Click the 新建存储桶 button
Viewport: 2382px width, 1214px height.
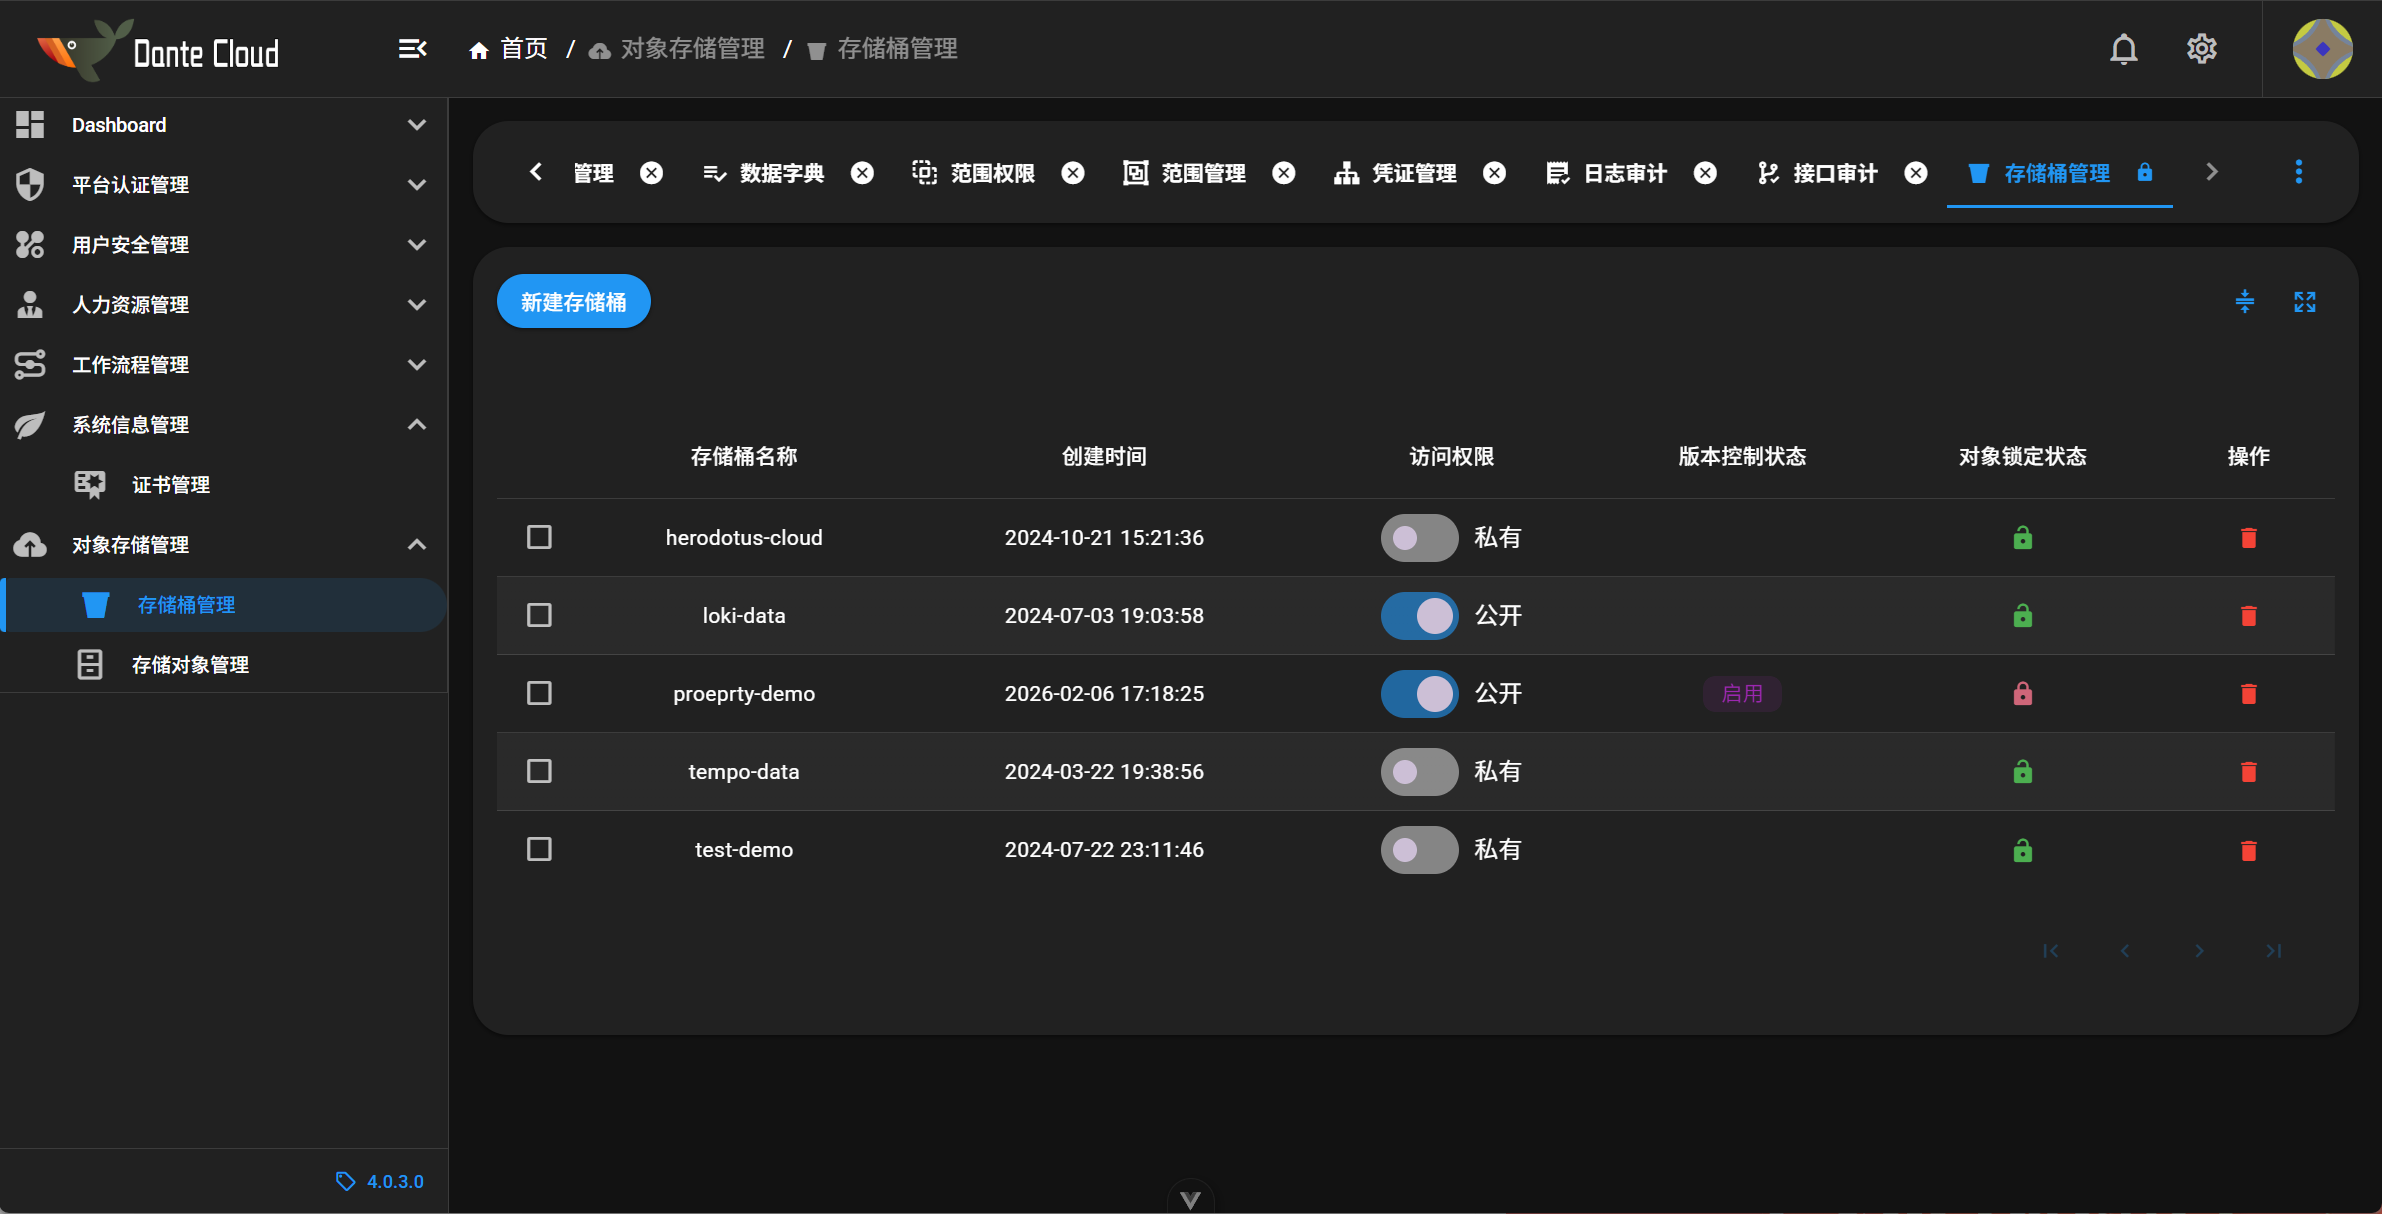tap(573, 300)
